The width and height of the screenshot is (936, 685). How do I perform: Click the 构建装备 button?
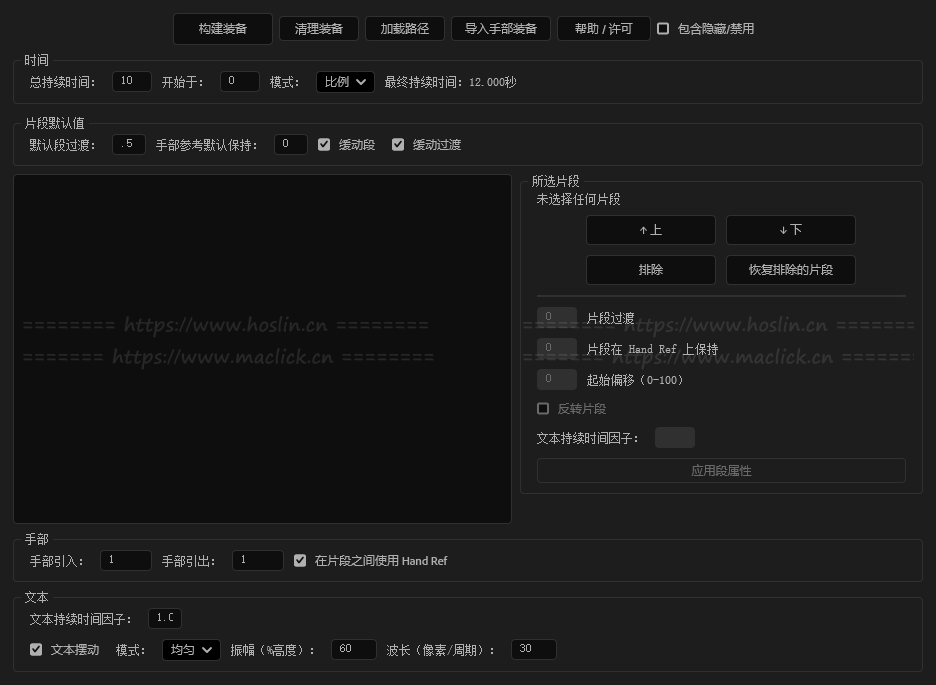pyautogui.click(x=223, y=29)
